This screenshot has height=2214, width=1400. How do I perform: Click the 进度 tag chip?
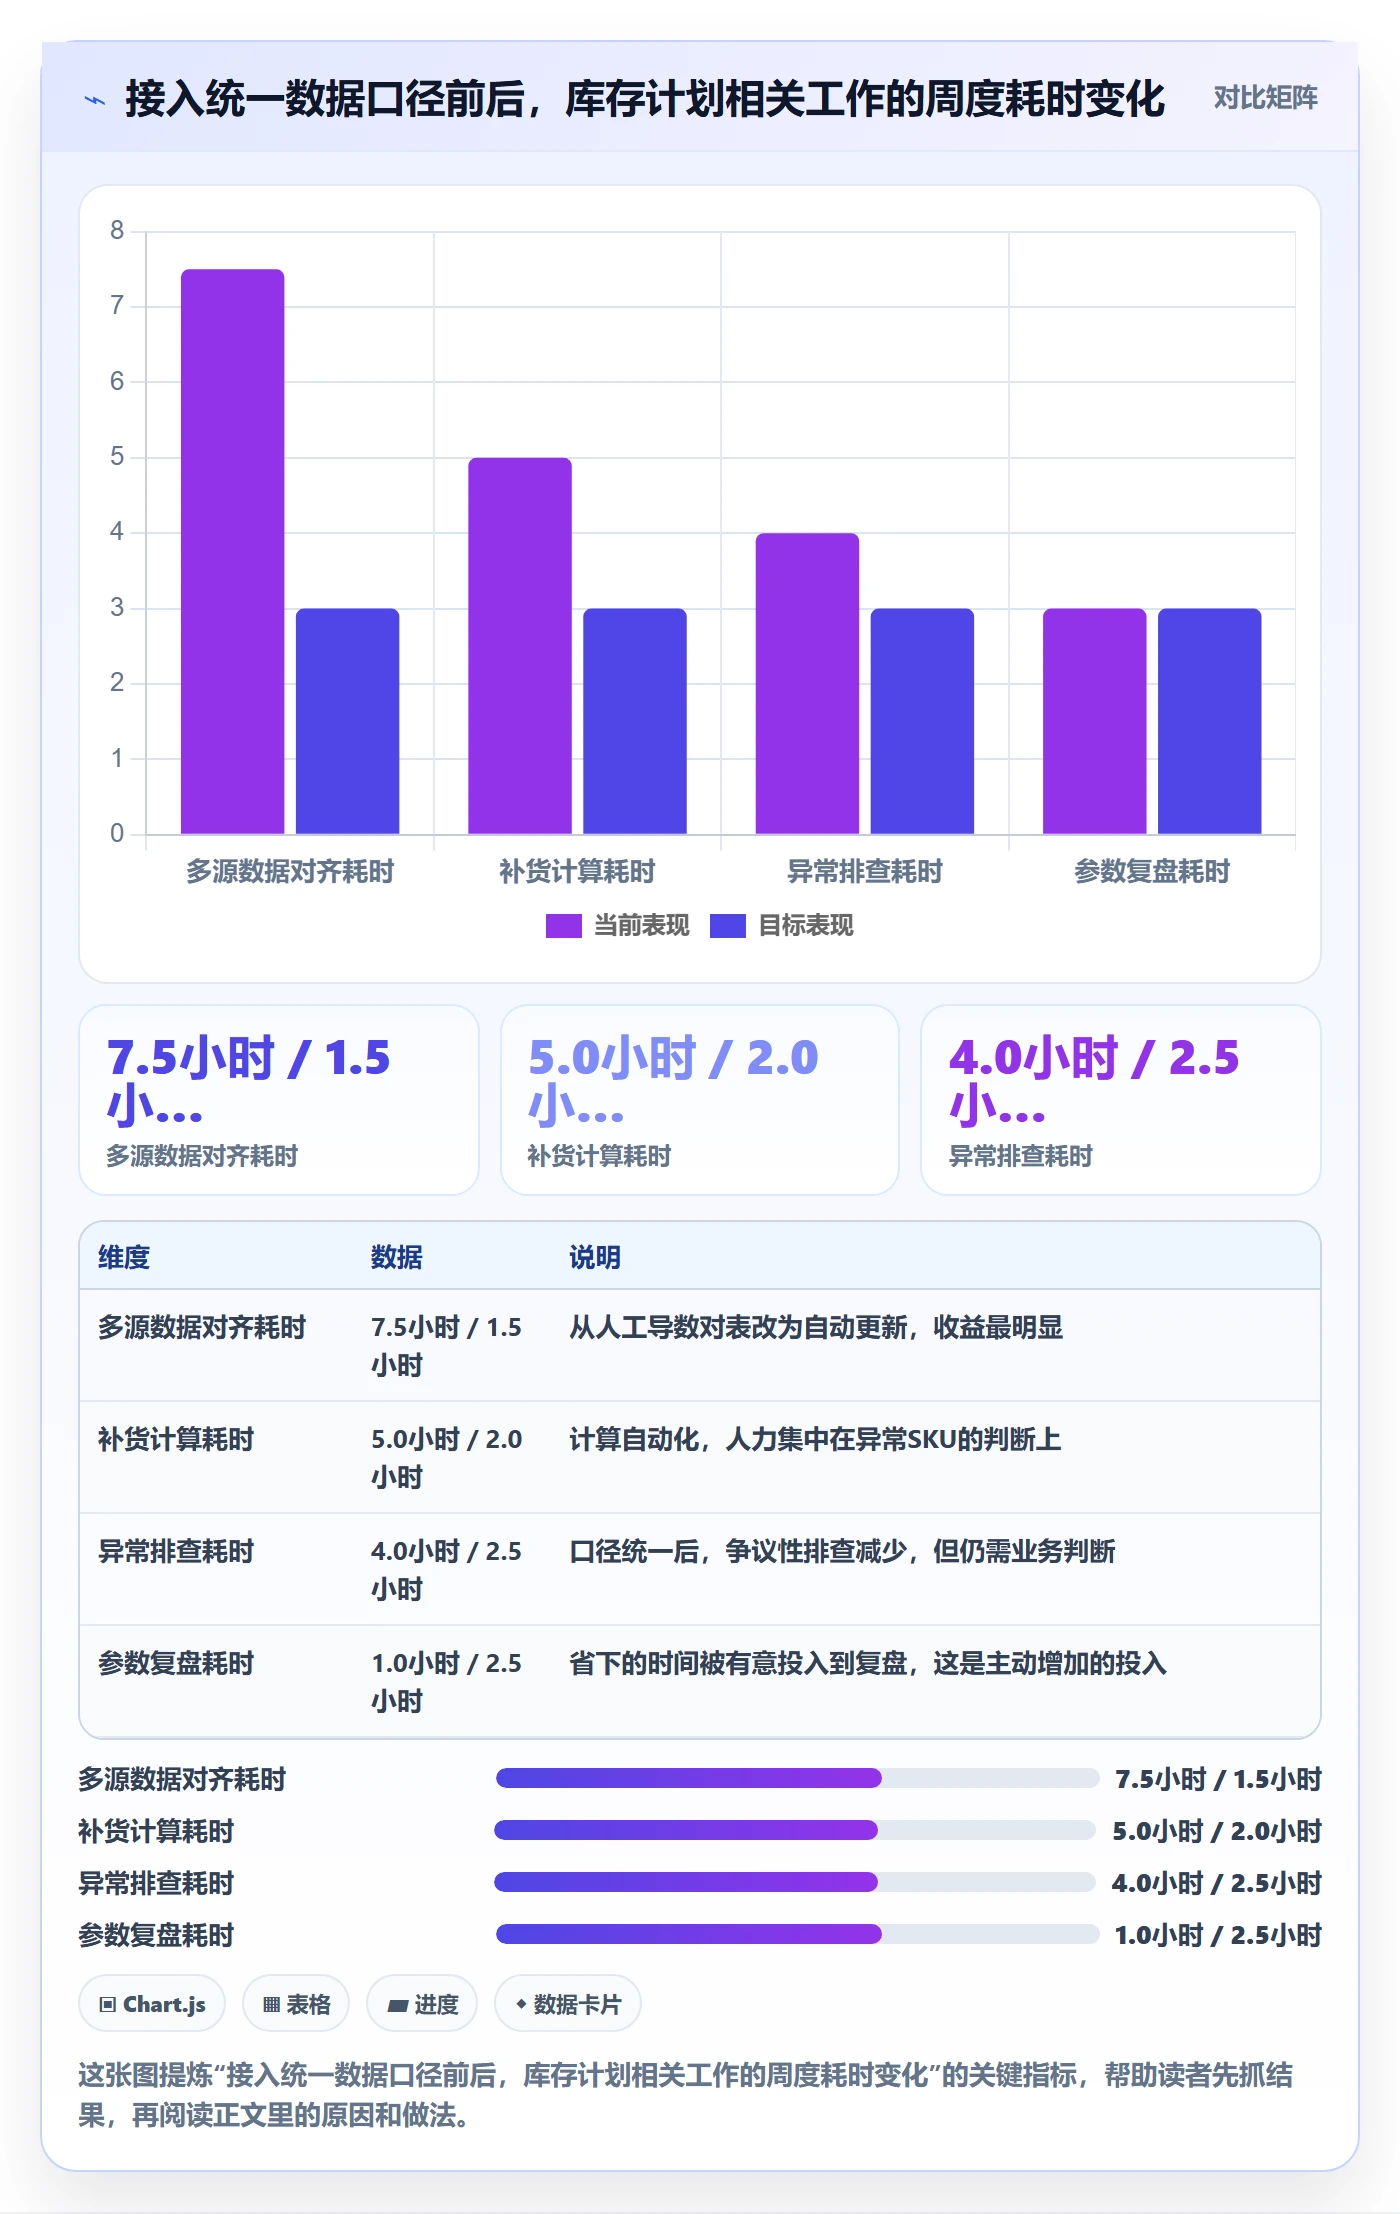[422, 2003]
